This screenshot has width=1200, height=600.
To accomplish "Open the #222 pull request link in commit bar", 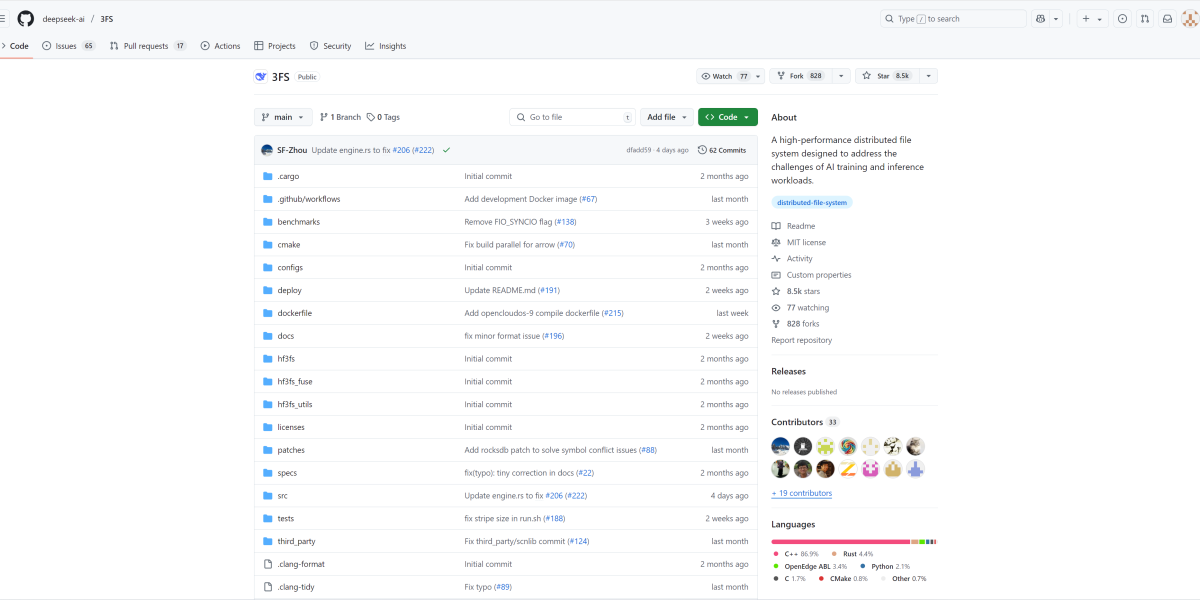I will pos(423,150).
